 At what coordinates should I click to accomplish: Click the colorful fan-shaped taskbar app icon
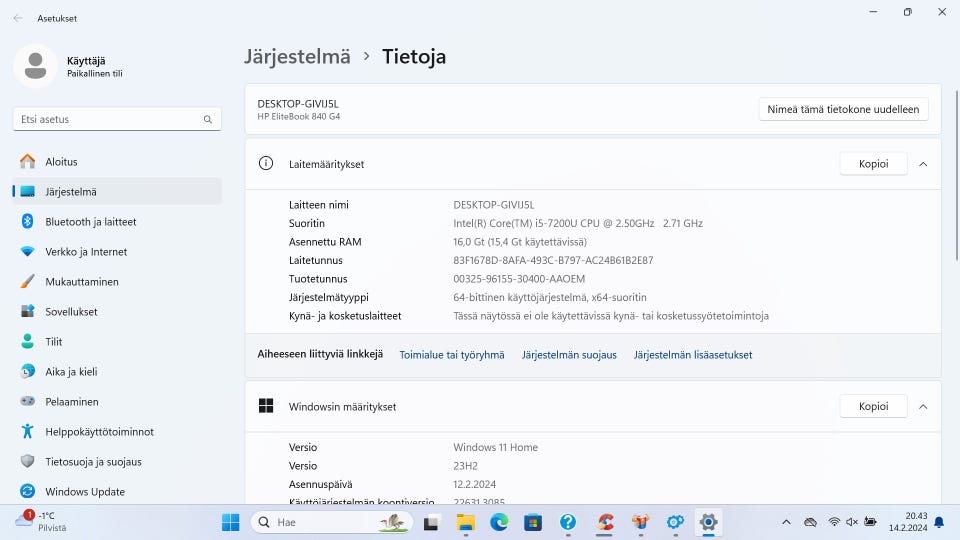640,522
